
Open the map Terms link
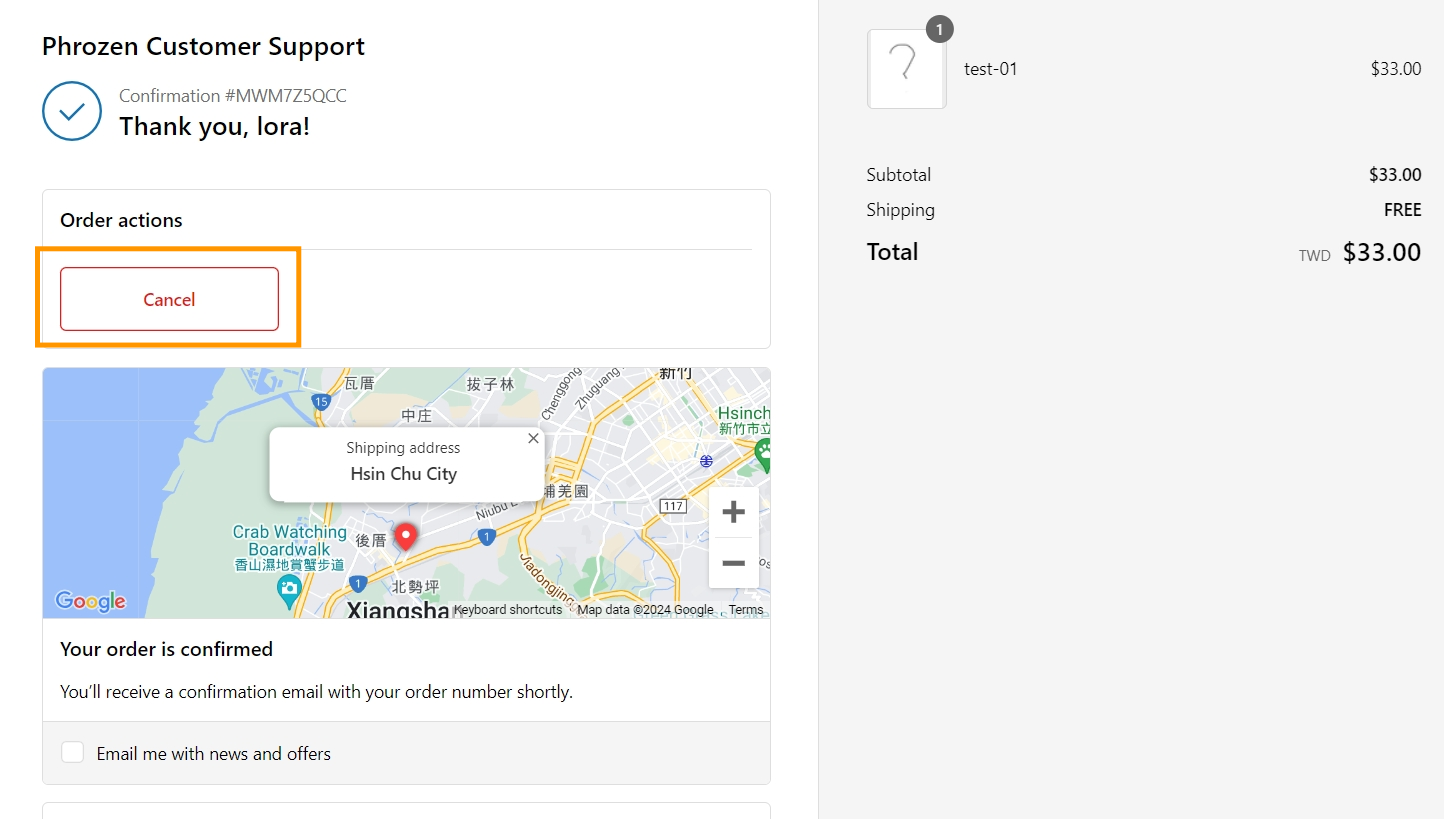pos(746,610)
